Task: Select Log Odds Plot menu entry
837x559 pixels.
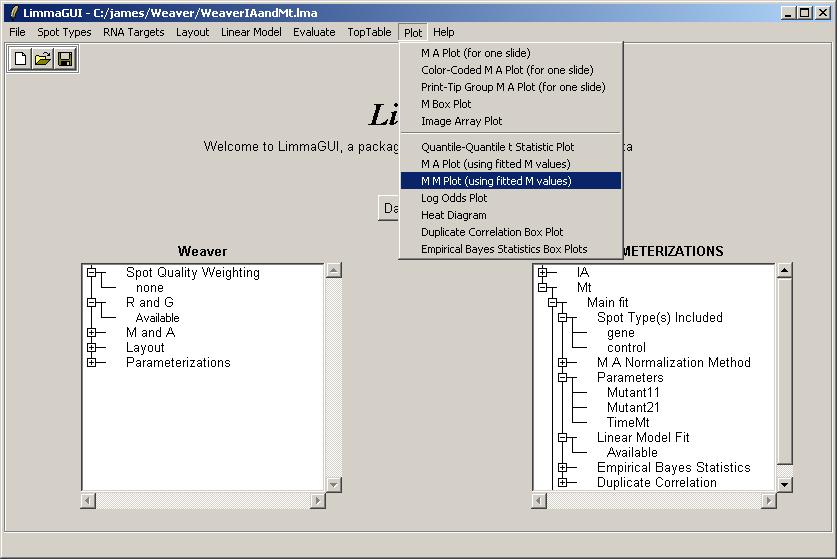Action: (453, 198)
